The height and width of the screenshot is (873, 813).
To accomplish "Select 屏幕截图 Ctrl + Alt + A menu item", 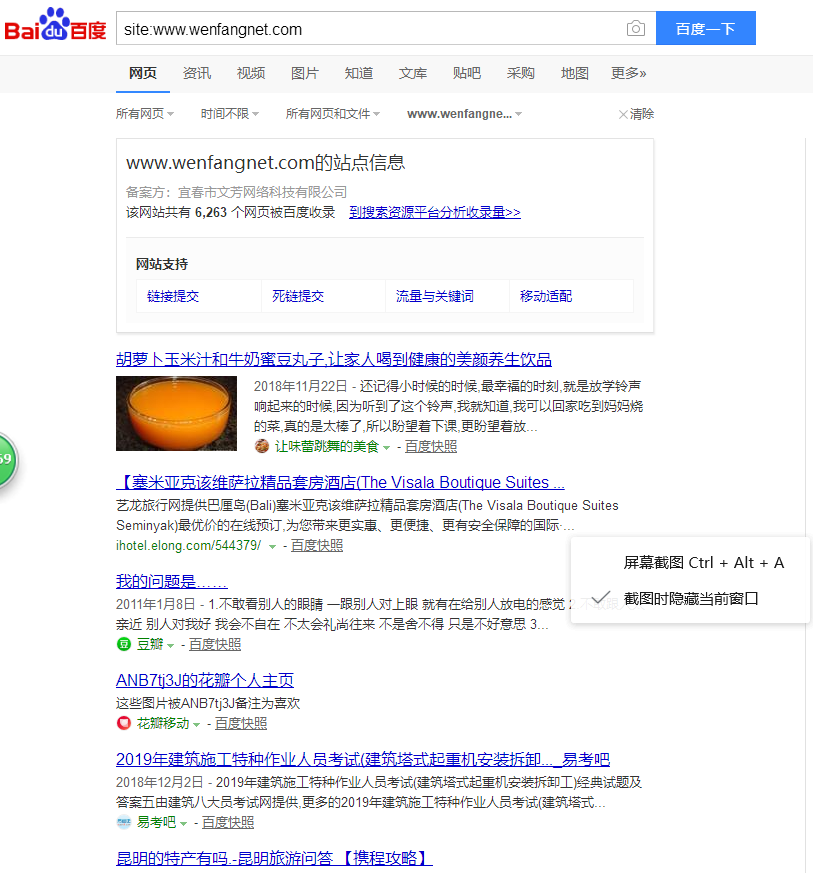I will pos(704,562).
